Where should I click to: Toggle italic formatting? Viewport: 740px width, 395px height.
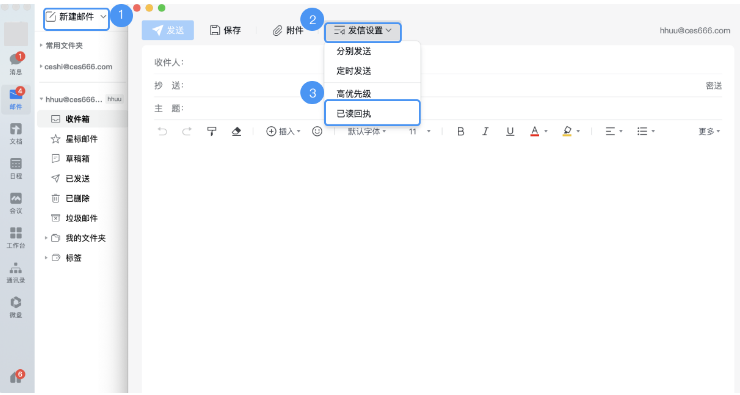tap(485, 131)
